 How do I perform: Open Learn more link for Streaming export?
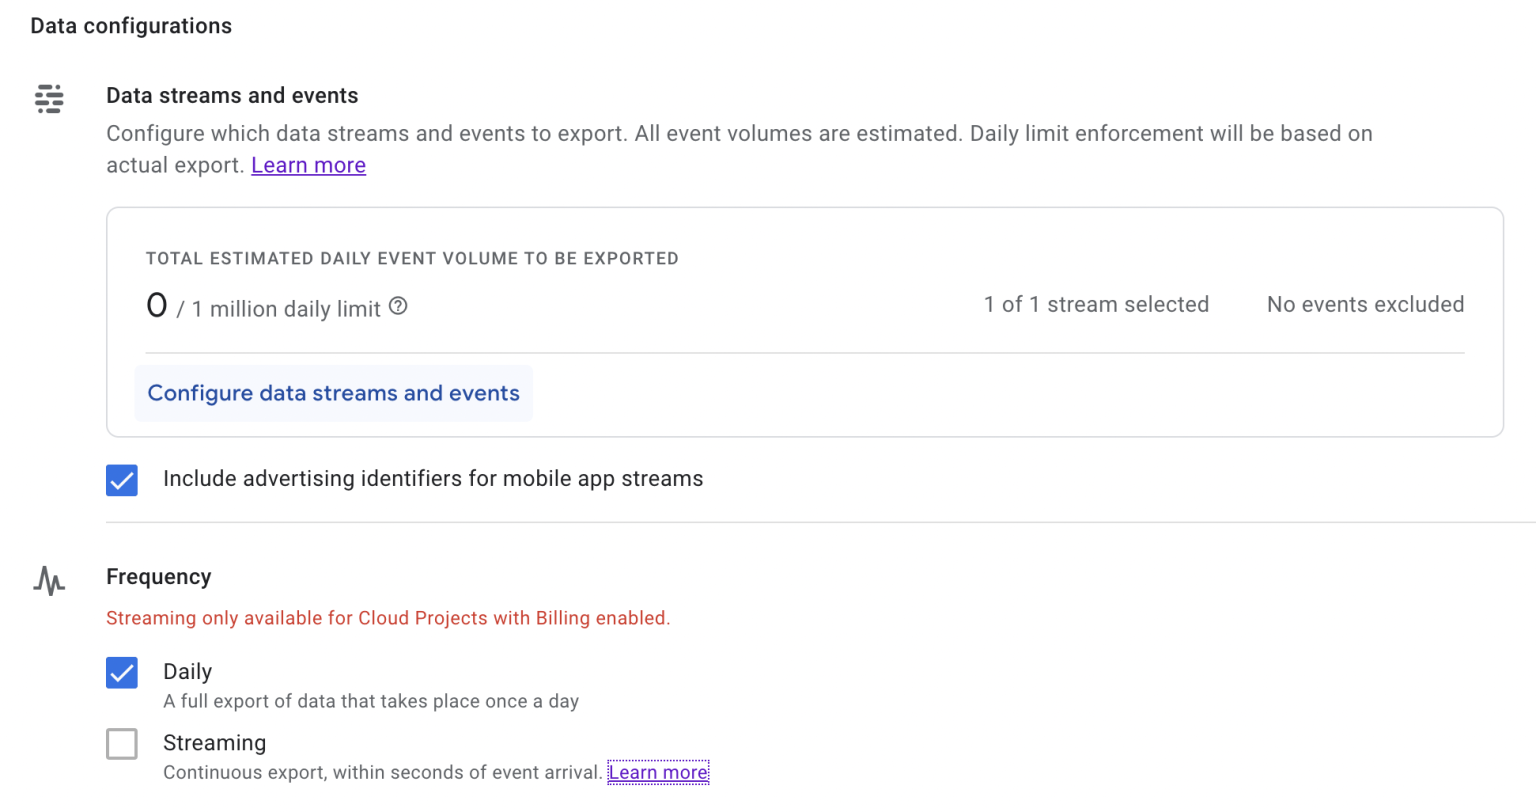point(658,772)
